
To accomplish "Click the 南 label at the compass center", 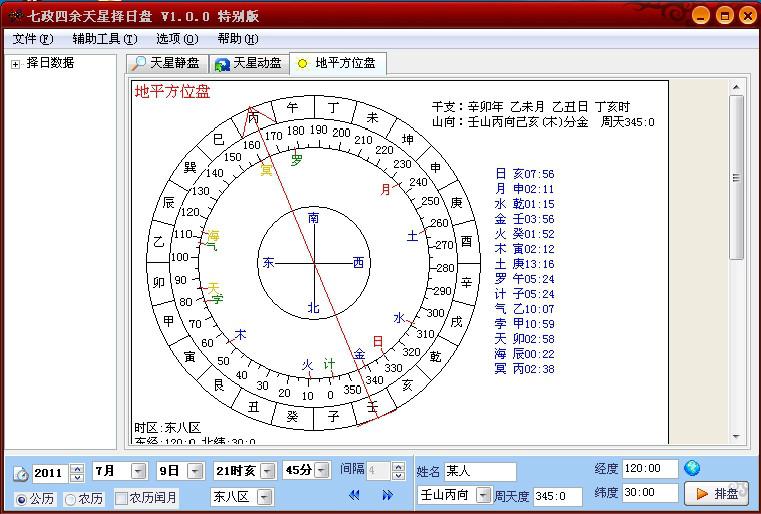I will pyautogui.click(x=314, y=217).
